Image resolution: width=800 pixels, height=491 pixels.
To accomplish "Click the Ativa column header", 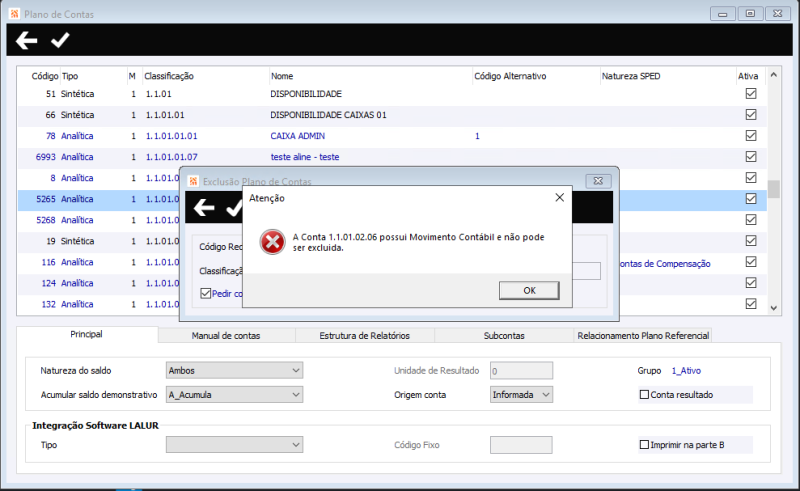I will click(747, 76).
